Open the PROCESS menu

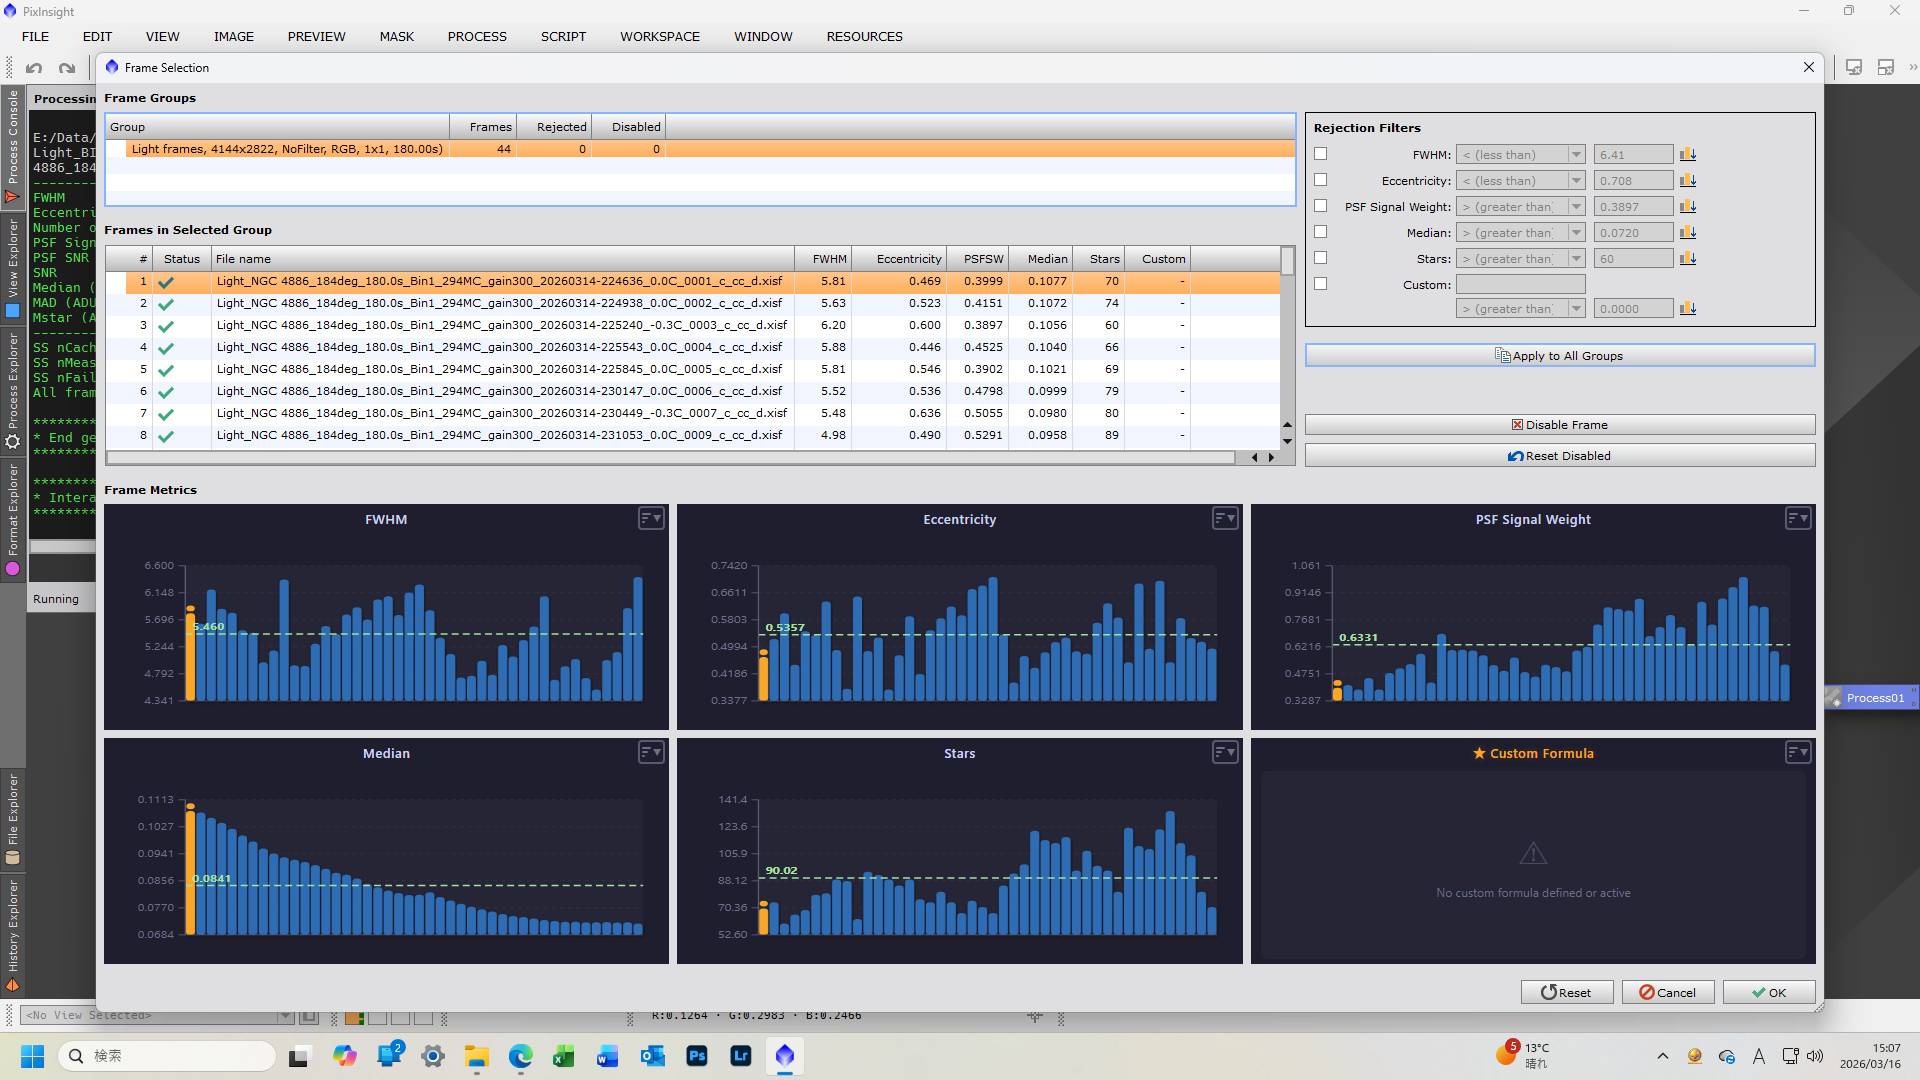click(477, 37)
